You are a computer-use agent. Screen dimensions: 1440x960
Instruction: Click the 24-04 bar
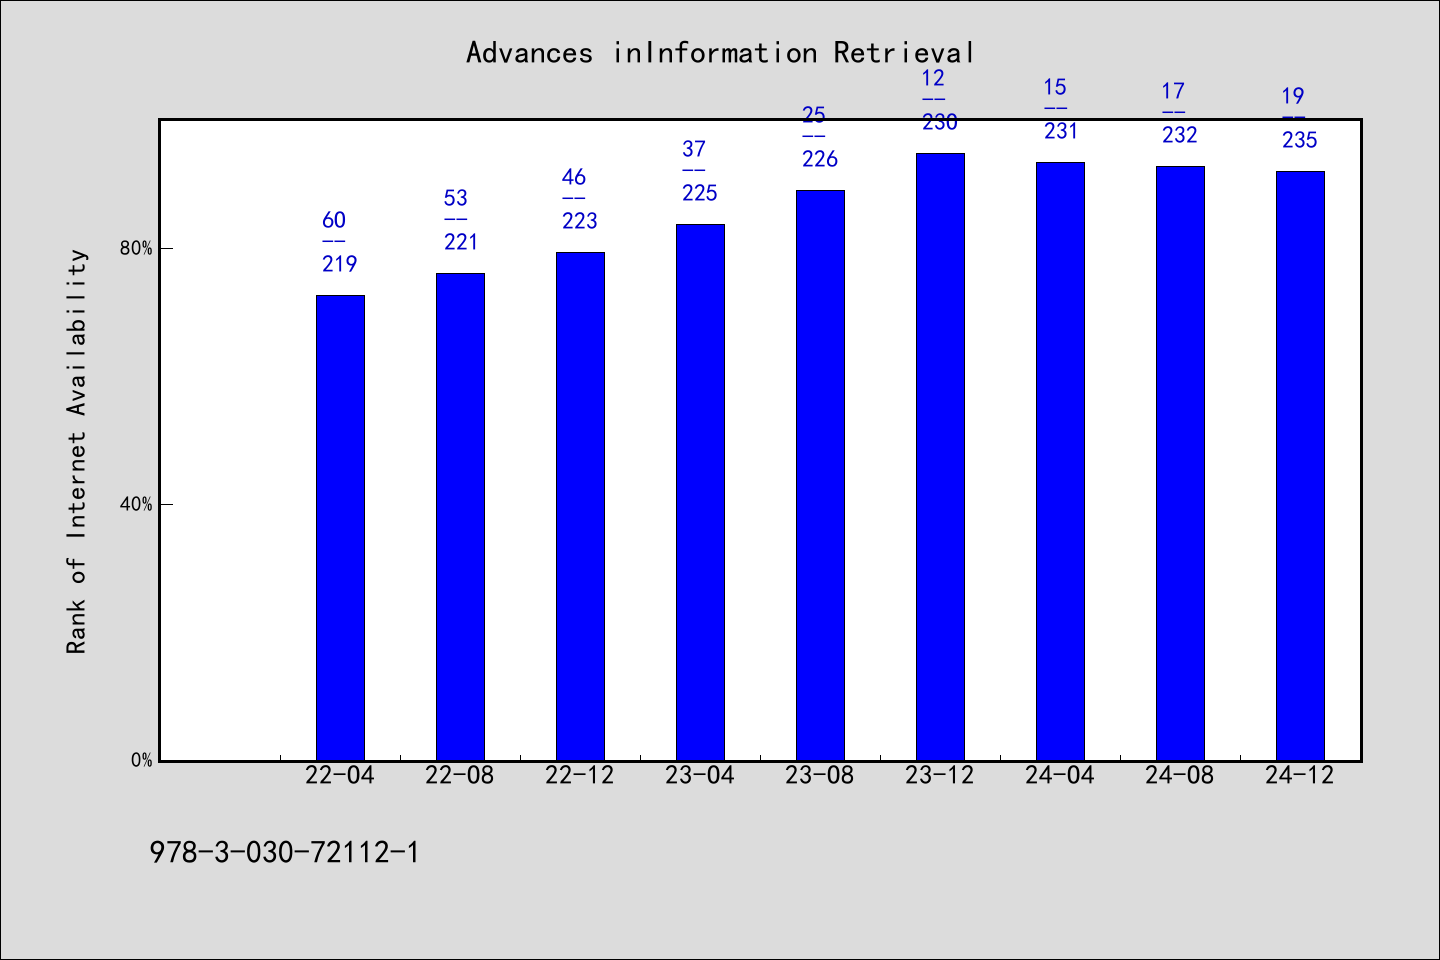tap(1060, 461)
